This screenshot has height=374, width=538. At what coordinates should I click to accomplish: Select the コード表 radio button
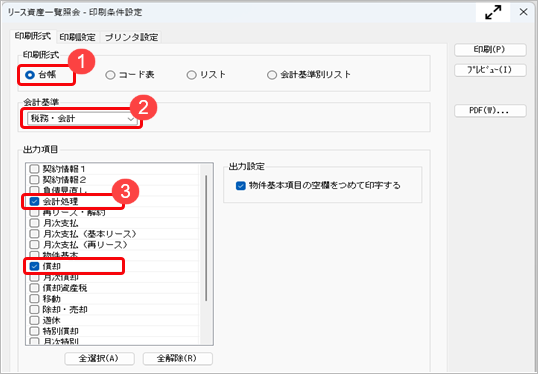point(110,75)
